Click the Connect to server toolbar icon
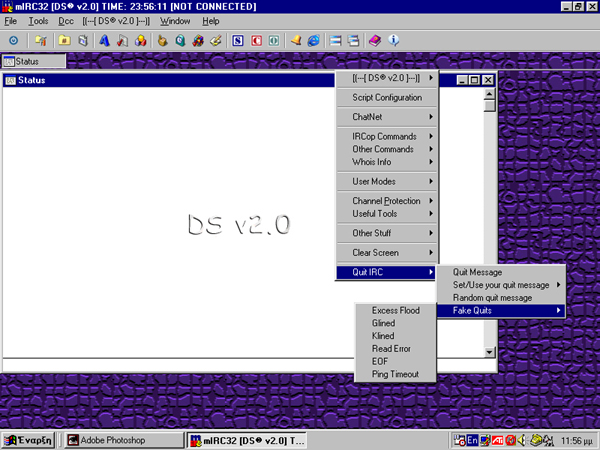 point(13,40)
